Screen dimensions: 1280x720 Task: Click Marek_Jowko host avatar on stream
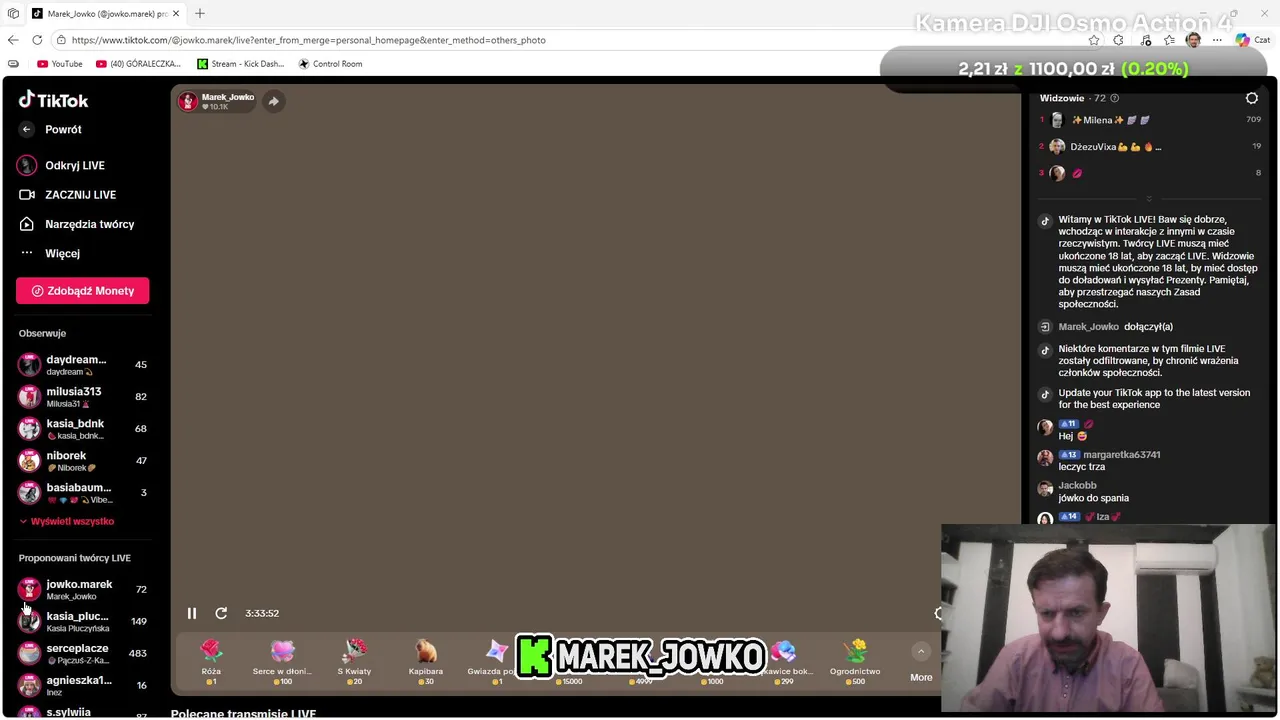click(x=188, y=101)
